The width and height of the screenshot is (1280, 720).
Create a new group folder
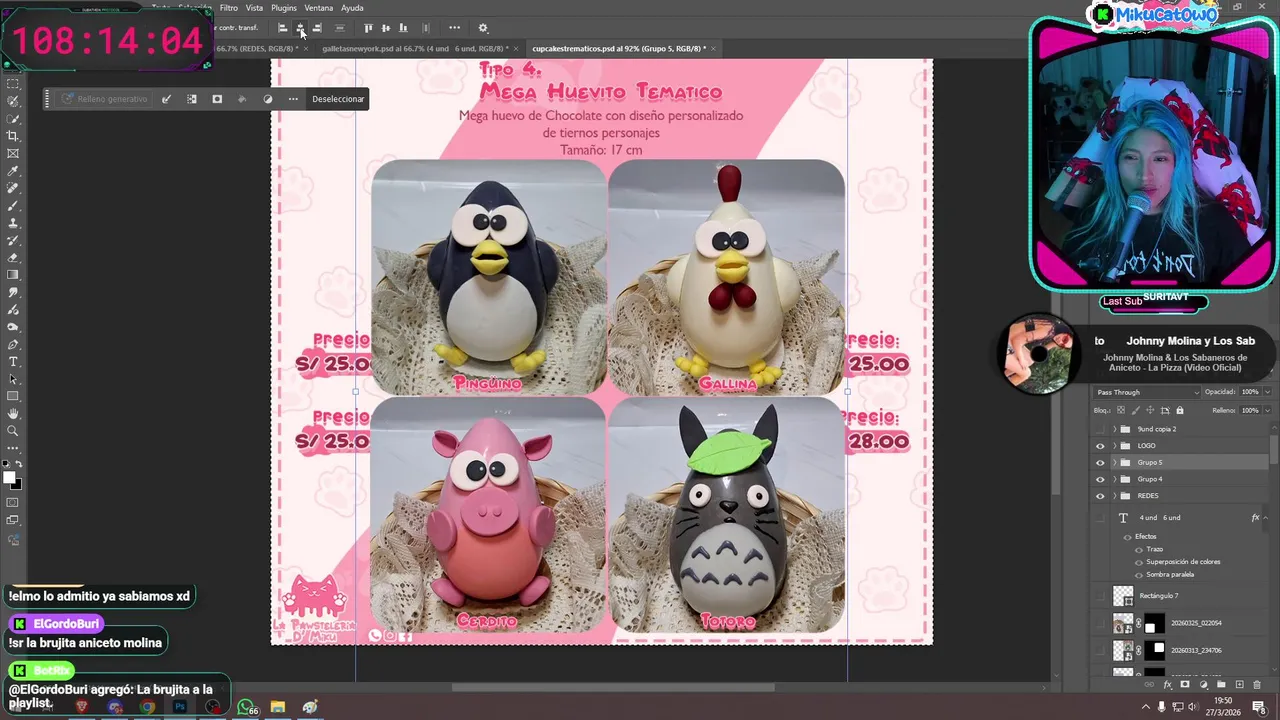point(1221,685)
